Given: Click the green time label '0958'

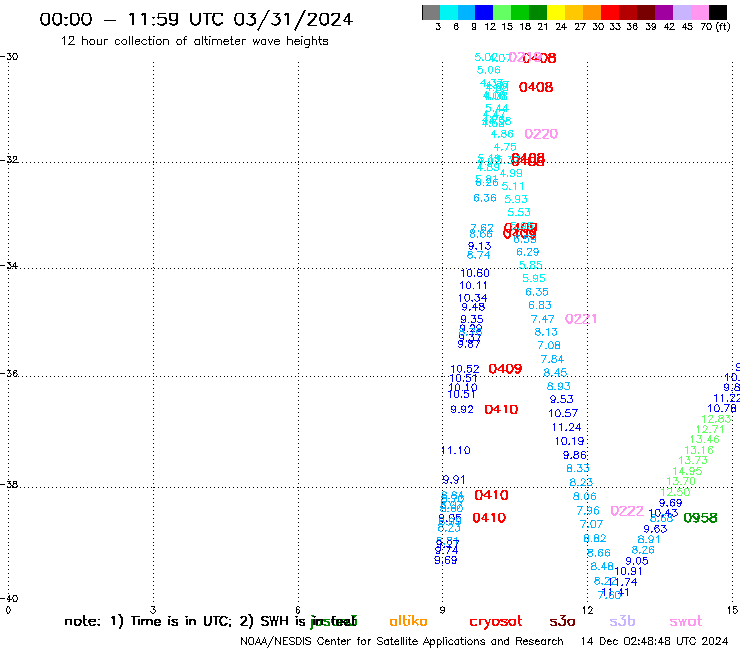Looking at the screenshot, I should [700, 518].
